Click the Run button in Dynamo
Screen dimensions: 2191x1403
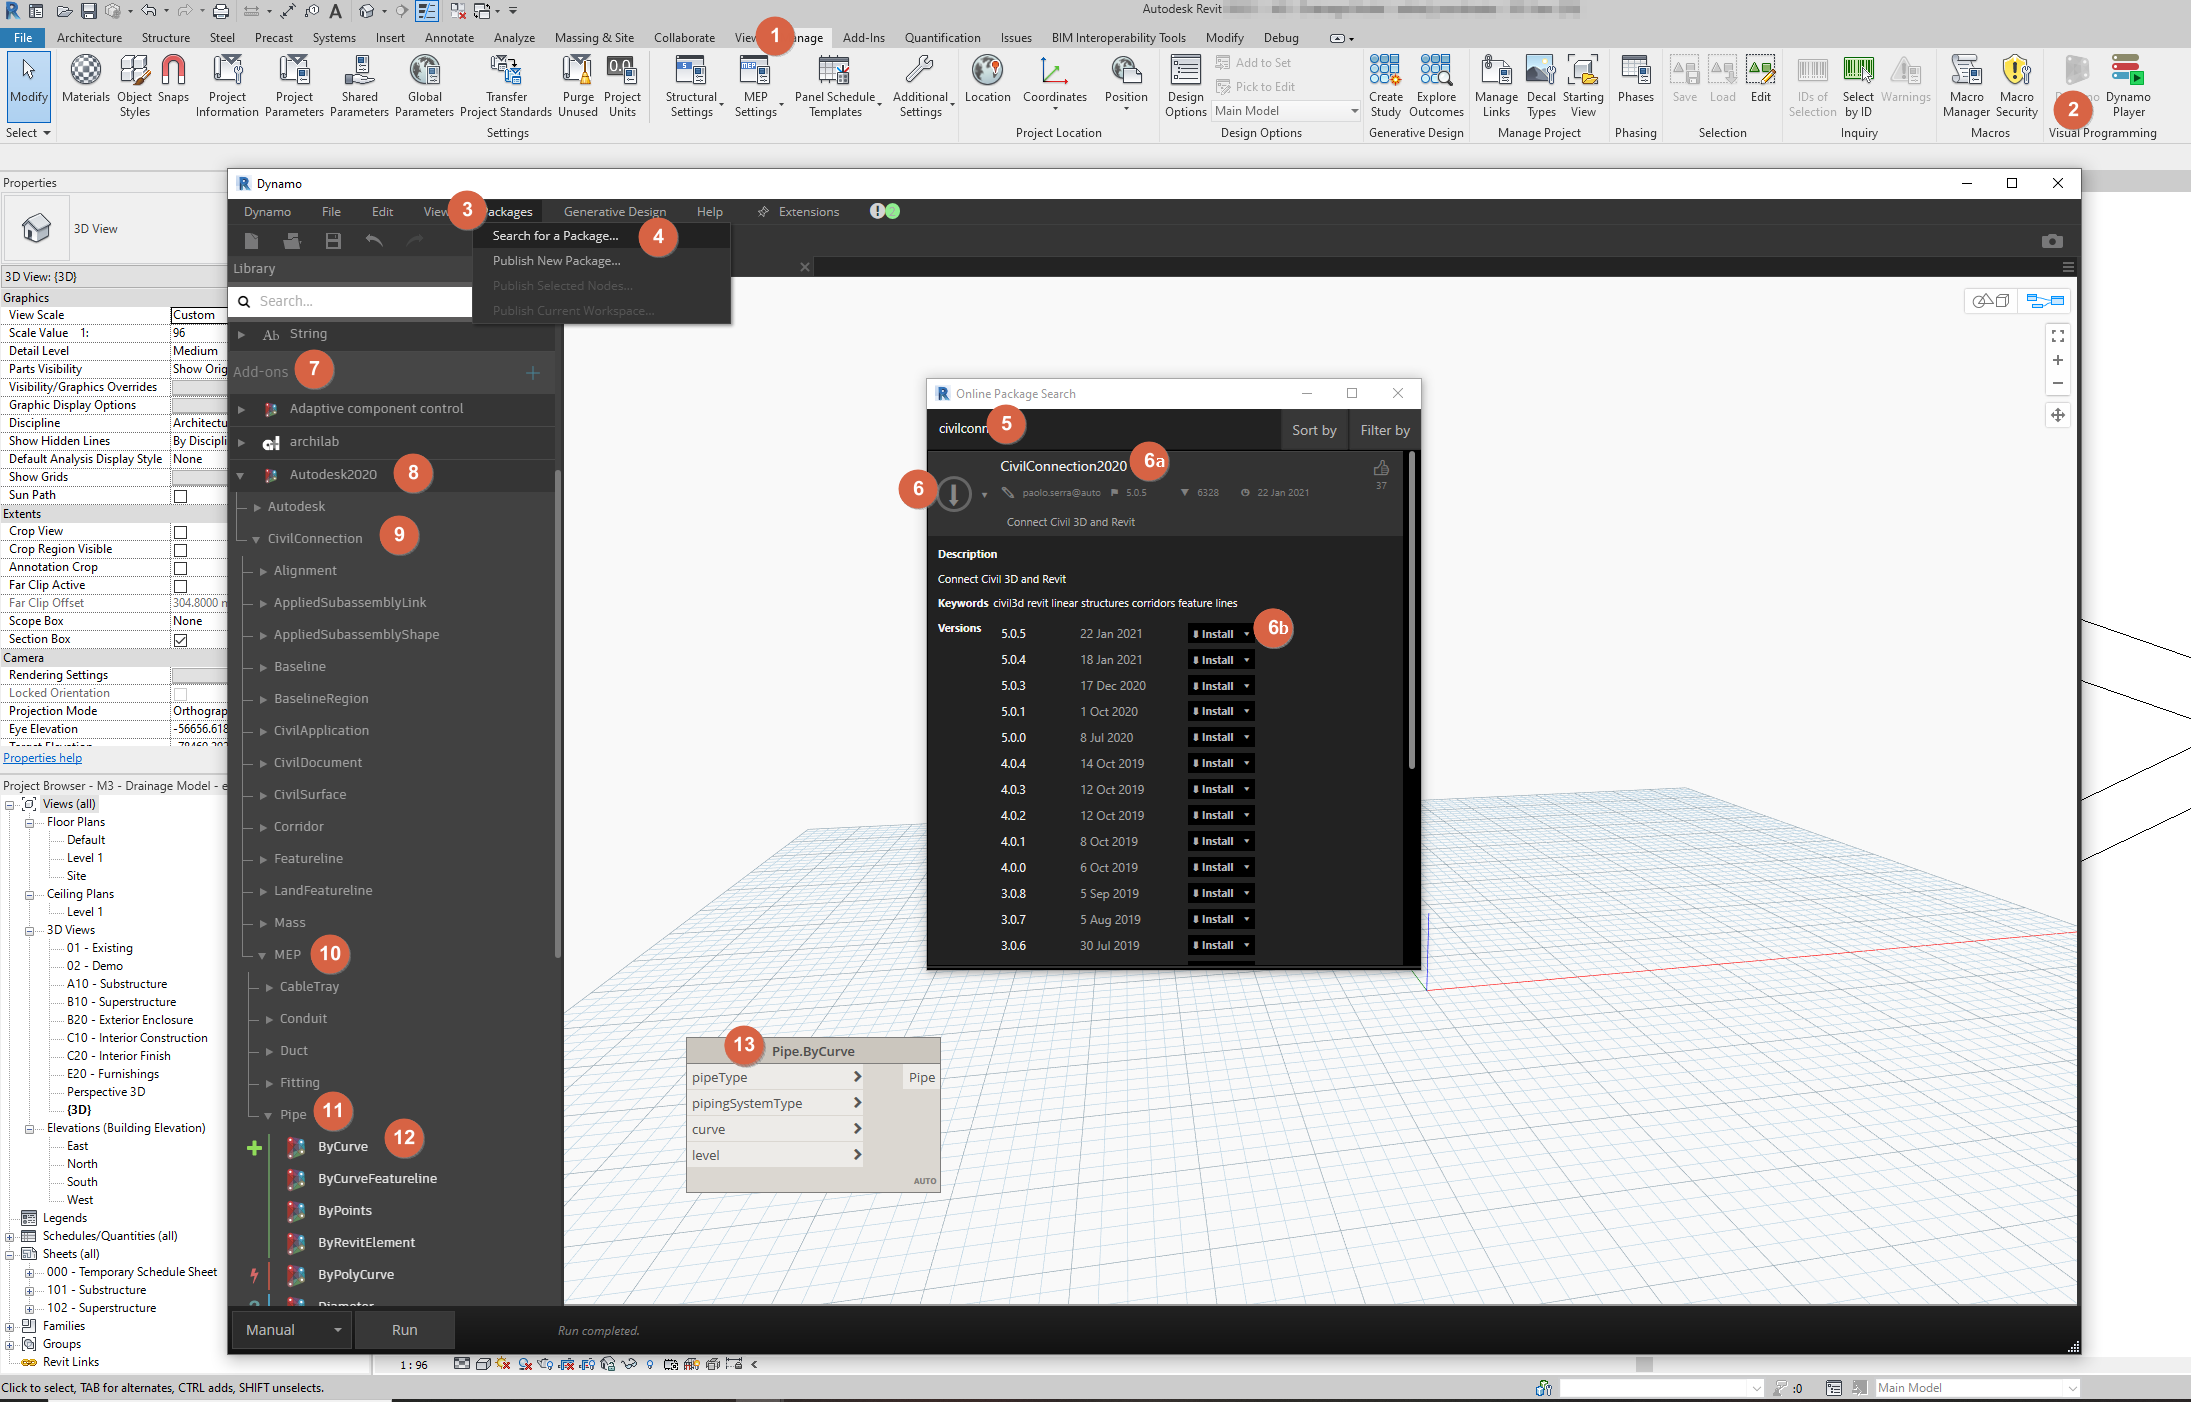click(x=404, y=1330)
